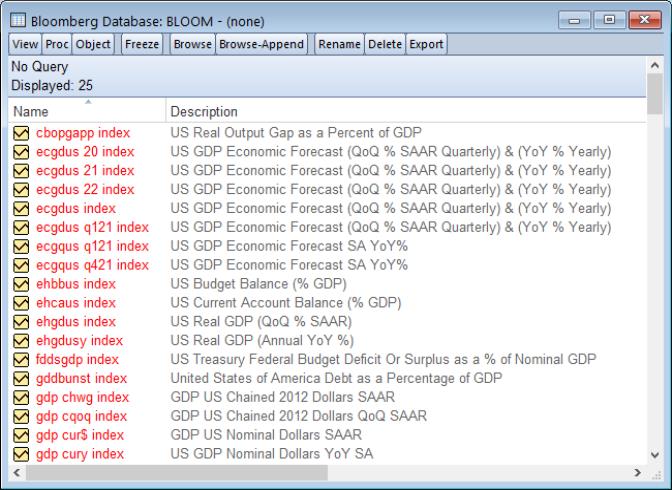Open the Proc menu

[x=57, y=44]
